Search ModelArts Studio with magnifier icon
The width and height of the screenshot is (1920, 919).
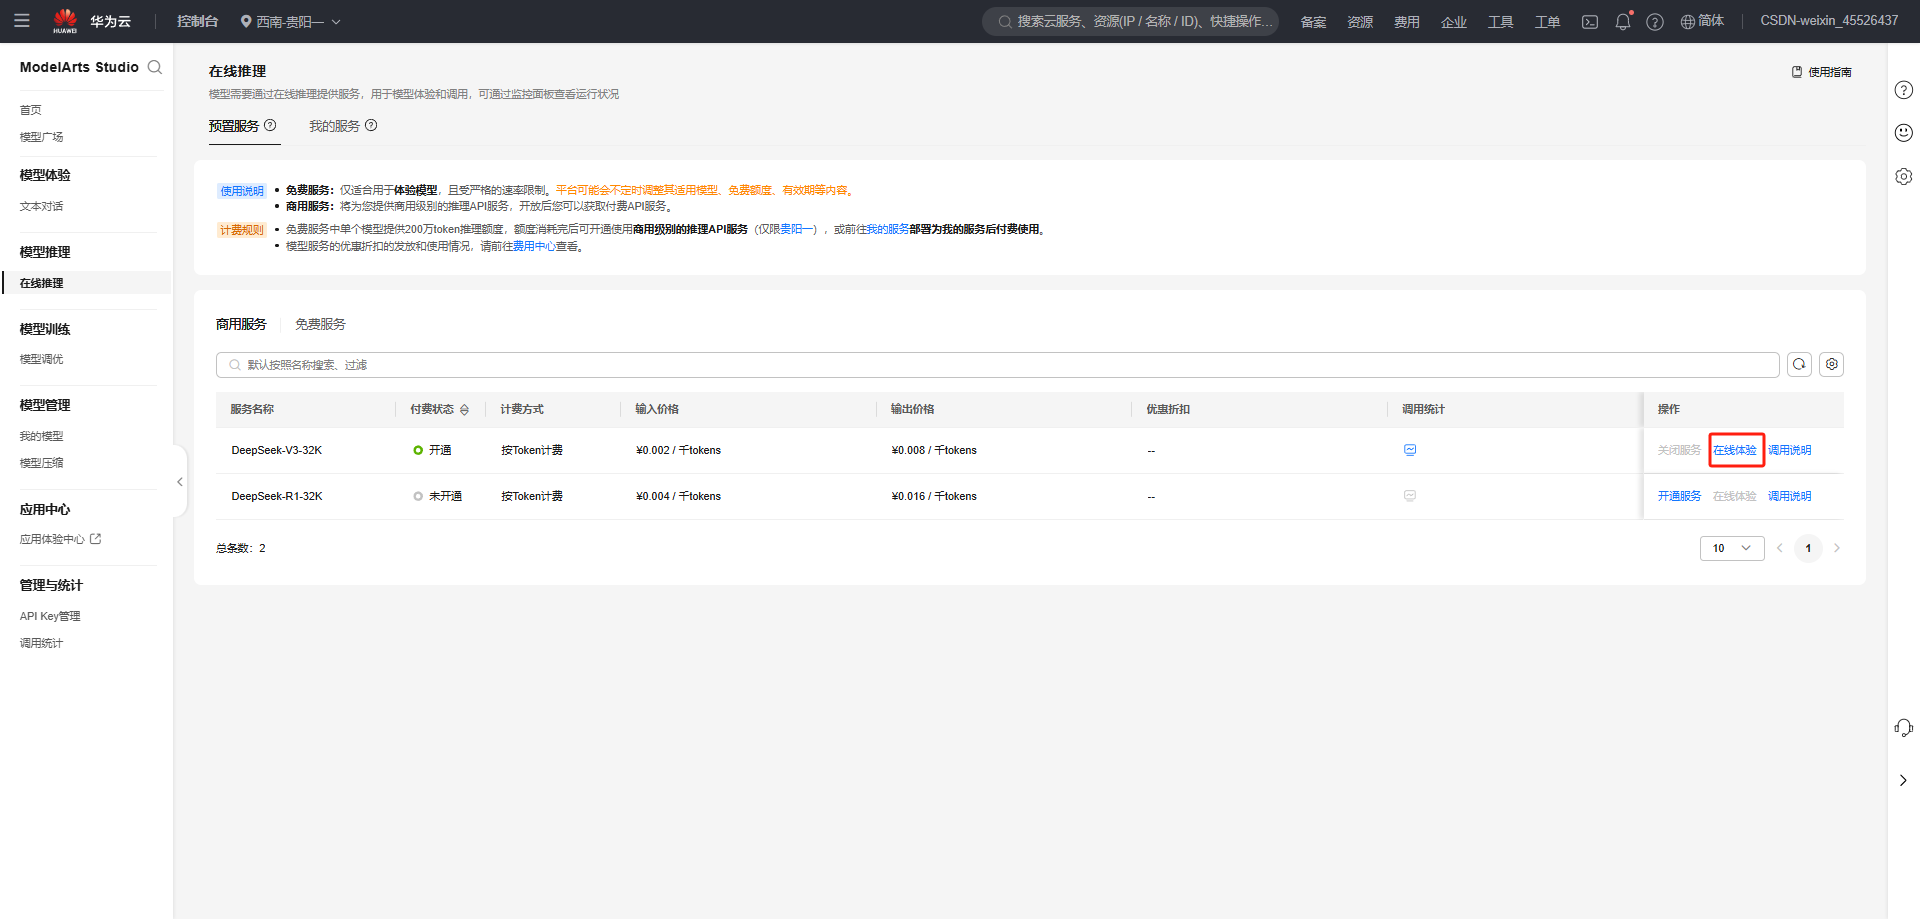point(155,67)
